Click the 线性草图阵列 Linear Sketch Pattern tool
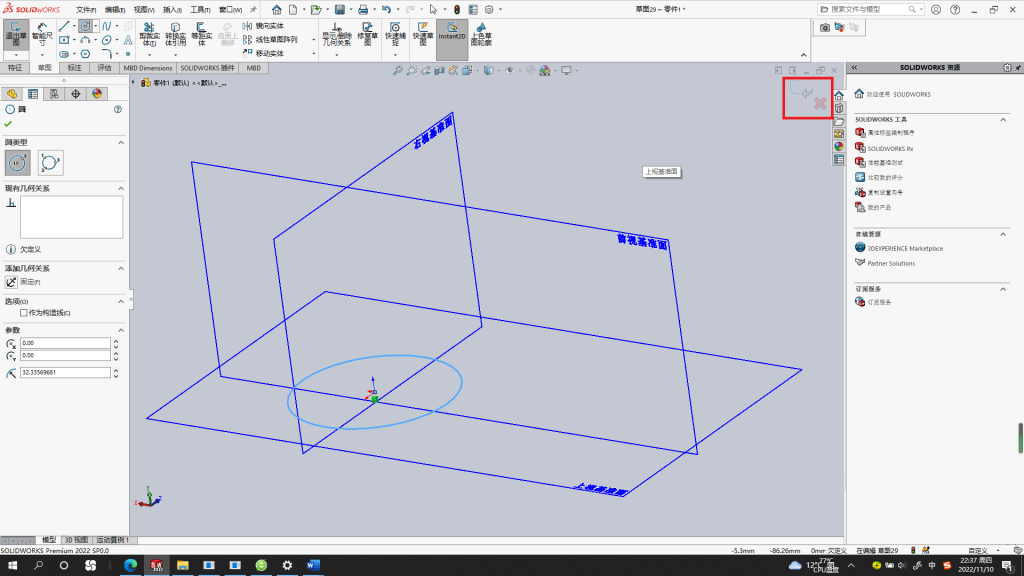 pos(270,40)
